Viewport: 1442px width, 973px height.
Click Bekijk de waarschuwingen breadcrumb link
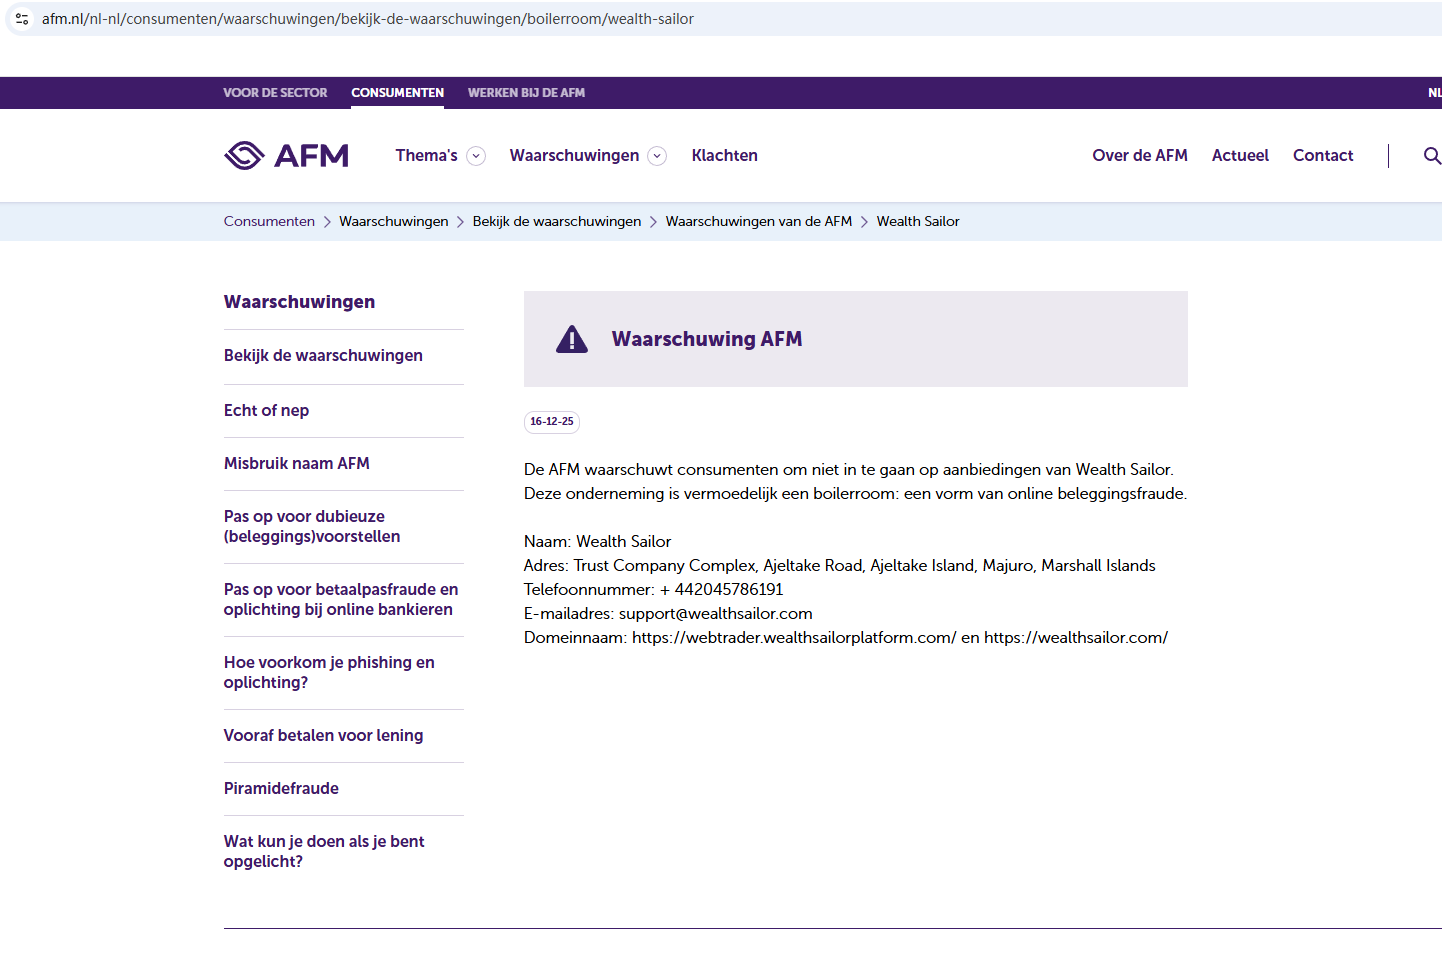click(x=557, y=221)
